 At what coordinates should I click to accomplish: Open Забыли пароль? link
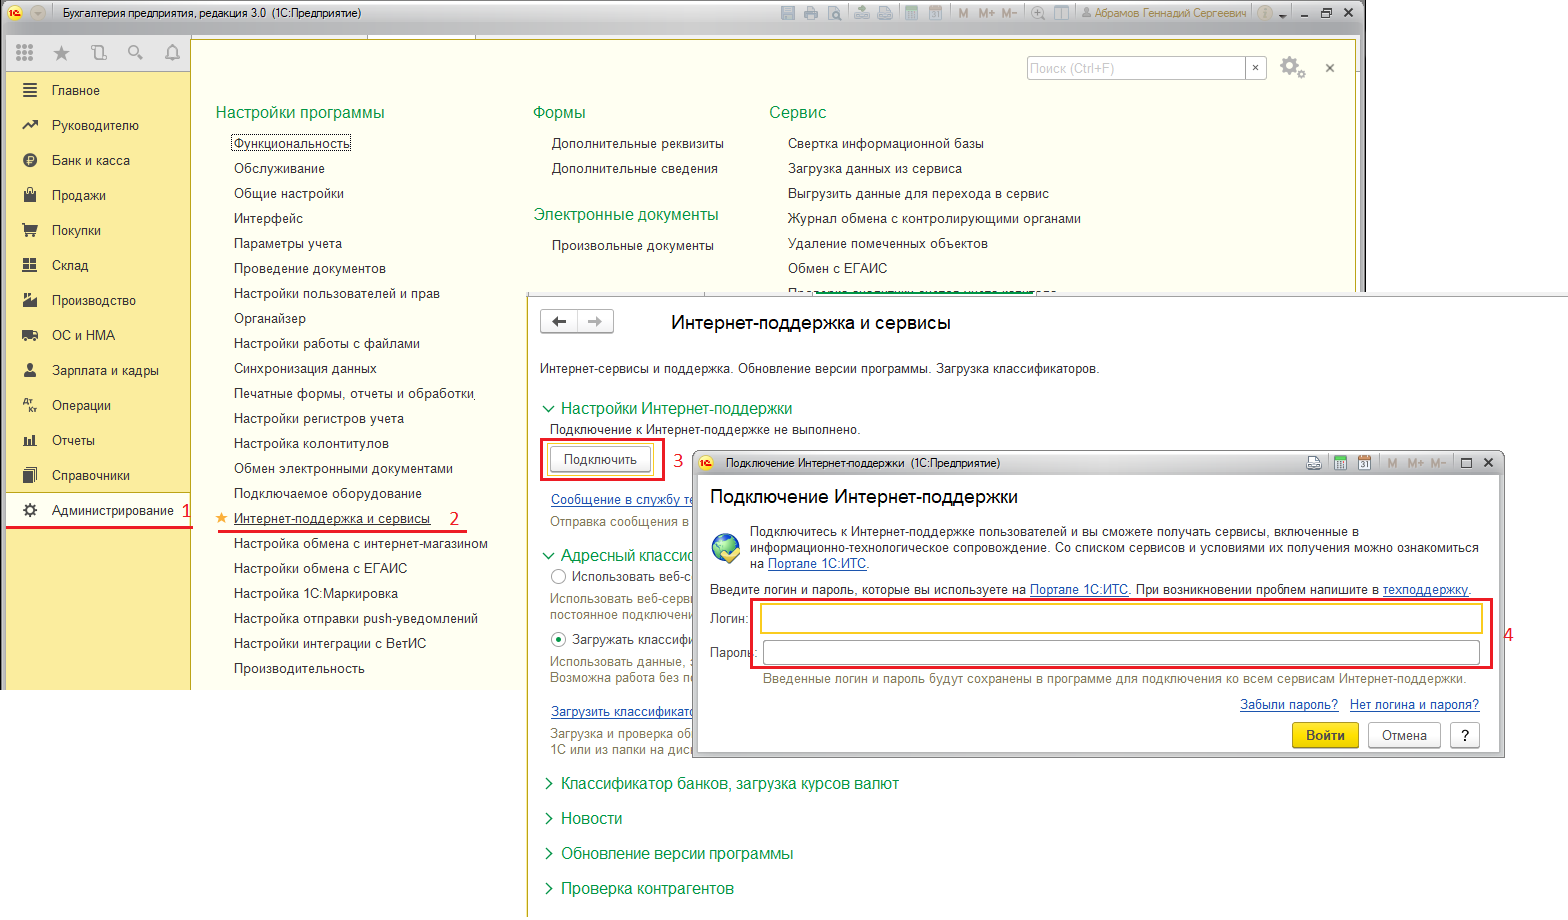tap(1289, 704)
